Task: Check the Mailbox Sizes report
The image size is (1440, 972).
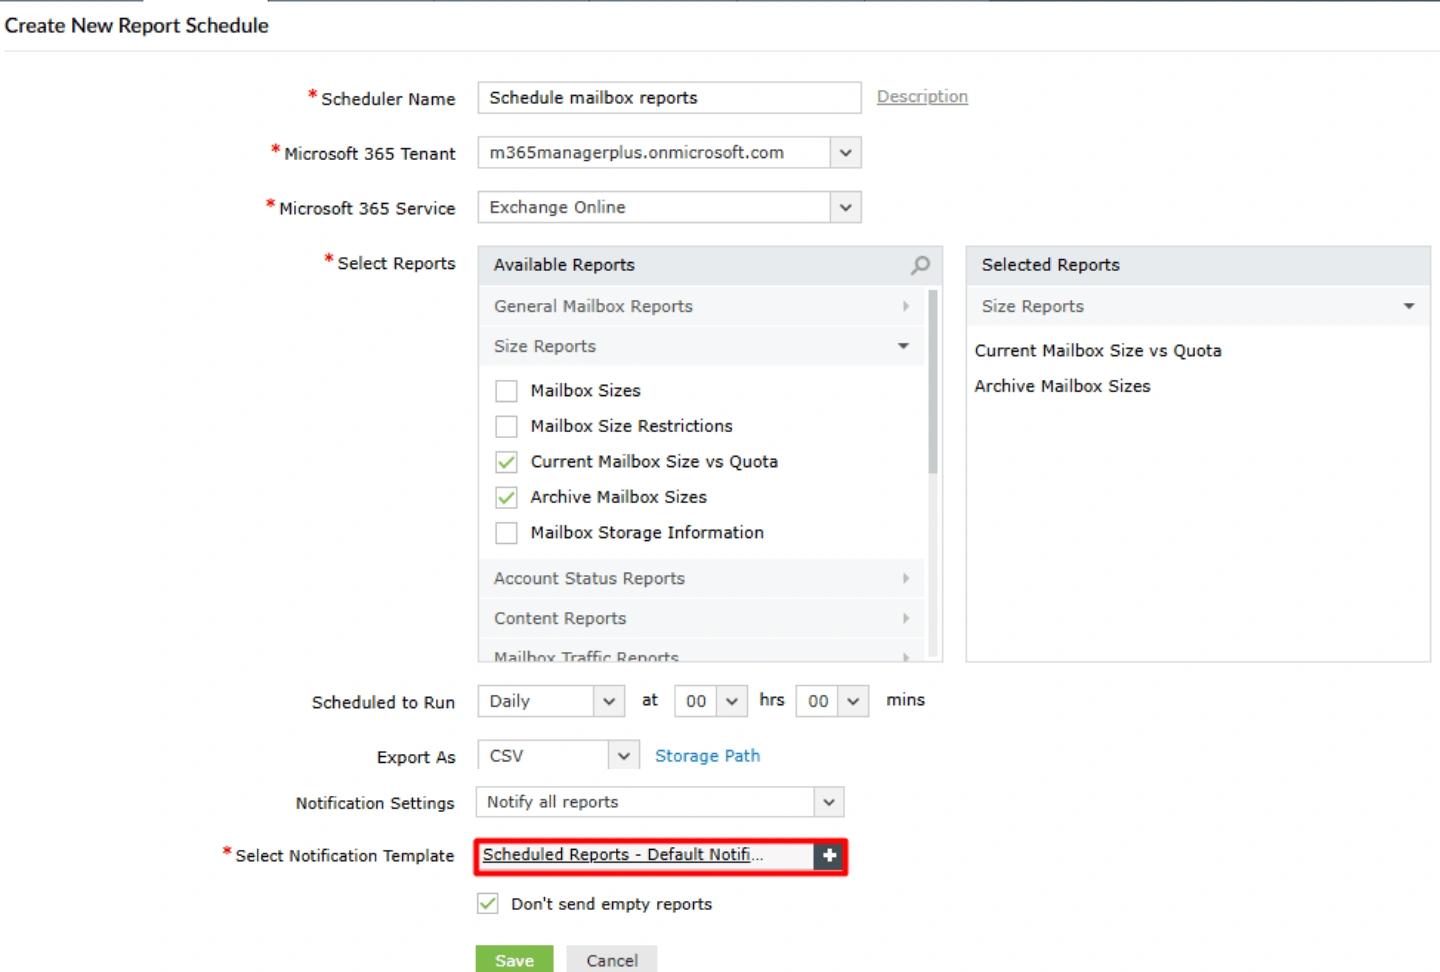Action: (506, 390)
